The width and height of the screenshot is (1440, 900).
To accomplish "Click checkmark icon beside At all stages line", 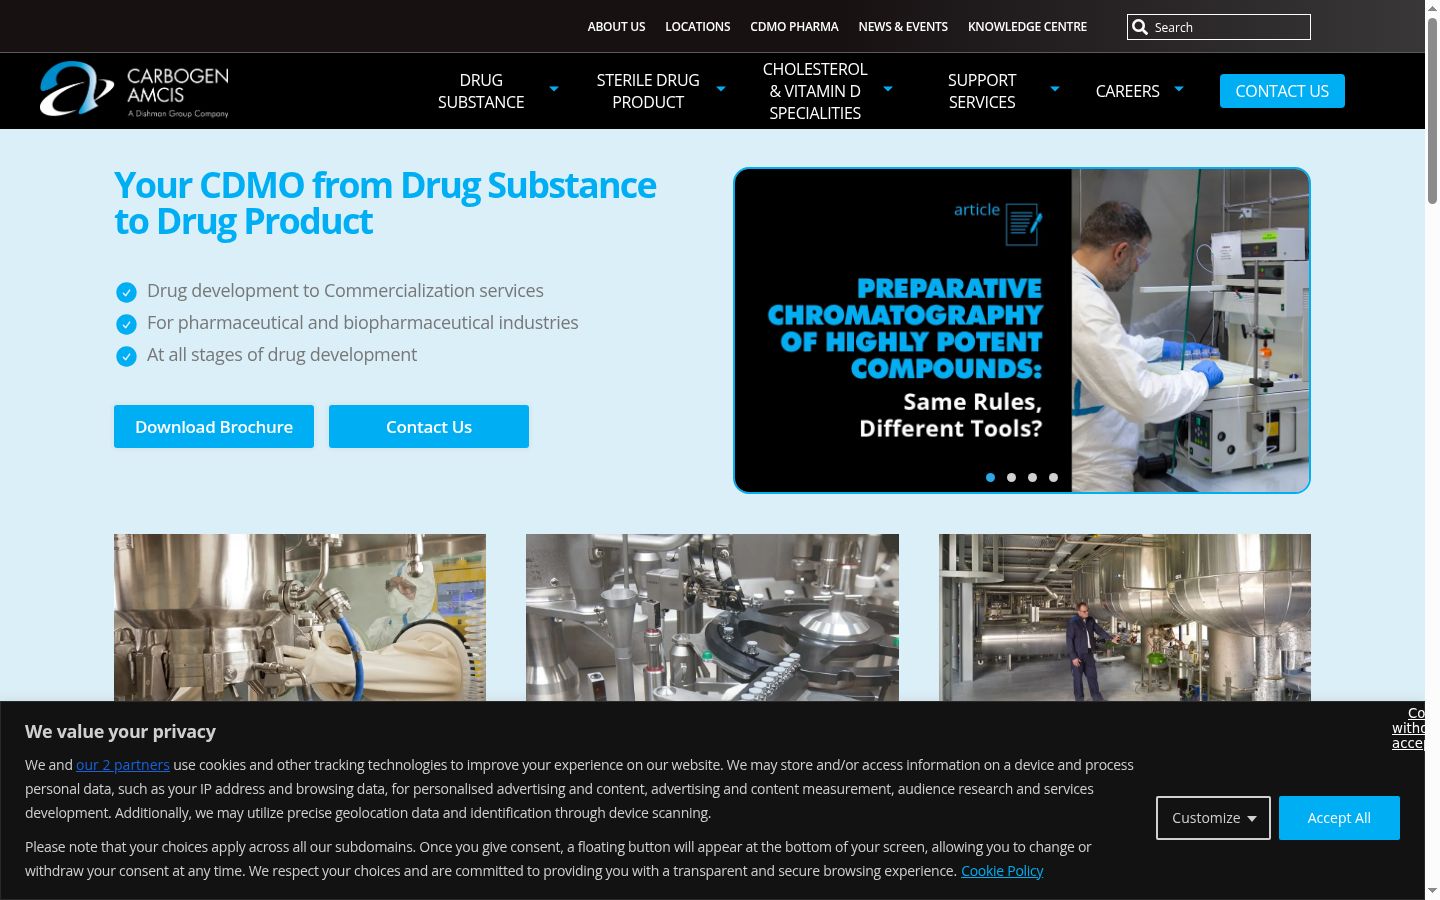I will (126, 356).
